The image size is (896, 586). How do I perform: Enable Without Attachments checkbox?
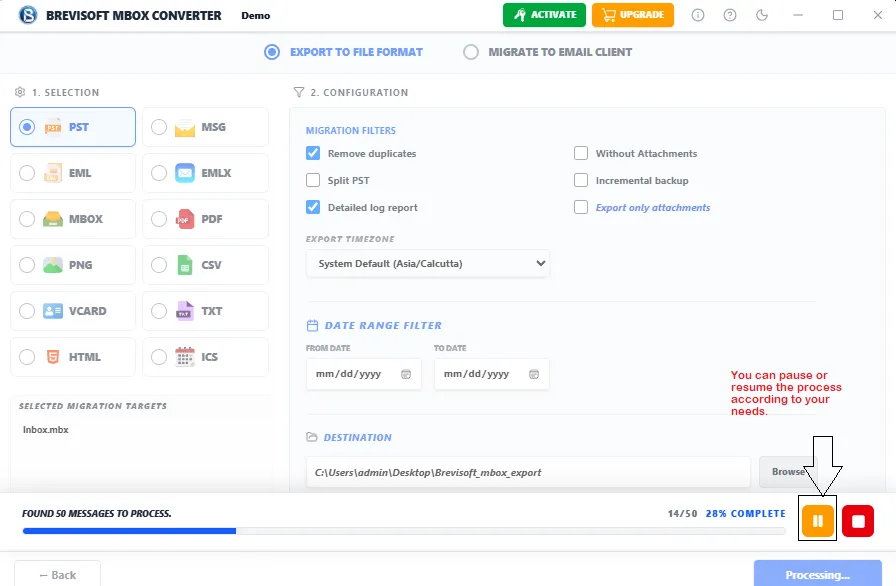581,153
